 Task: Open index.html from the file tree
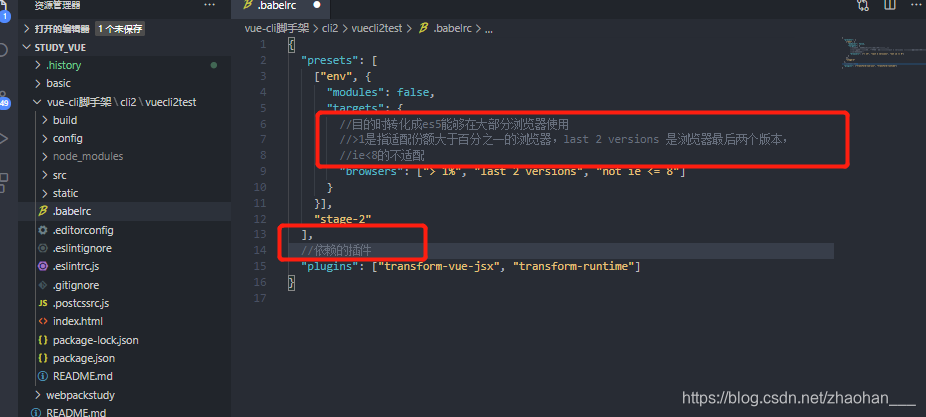78,321
